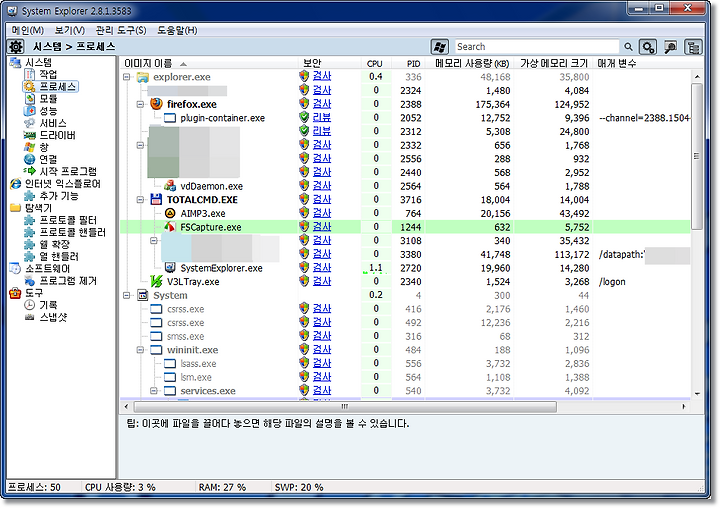The image size is (720, 508).
Task: Open the 도움말(H) menu
Action: [177, 30]
